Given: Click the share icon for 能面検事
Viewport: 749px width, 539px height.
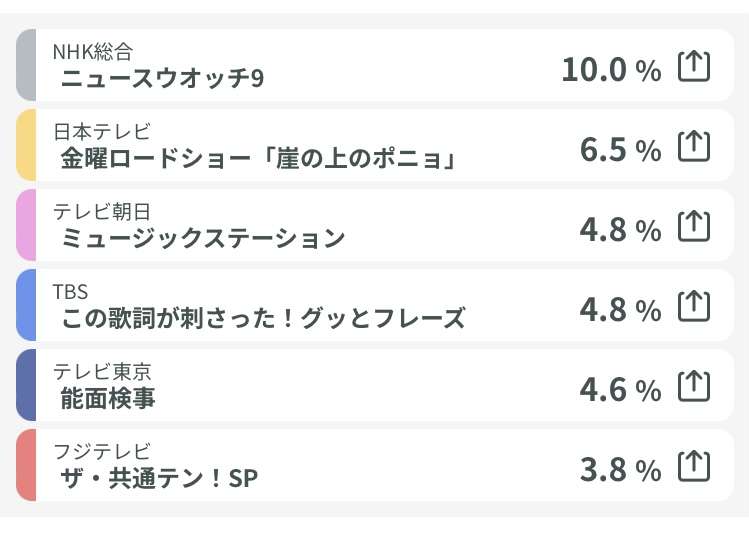Looking at the screenshot, I should pyautogui.click(x=694, y=386).
